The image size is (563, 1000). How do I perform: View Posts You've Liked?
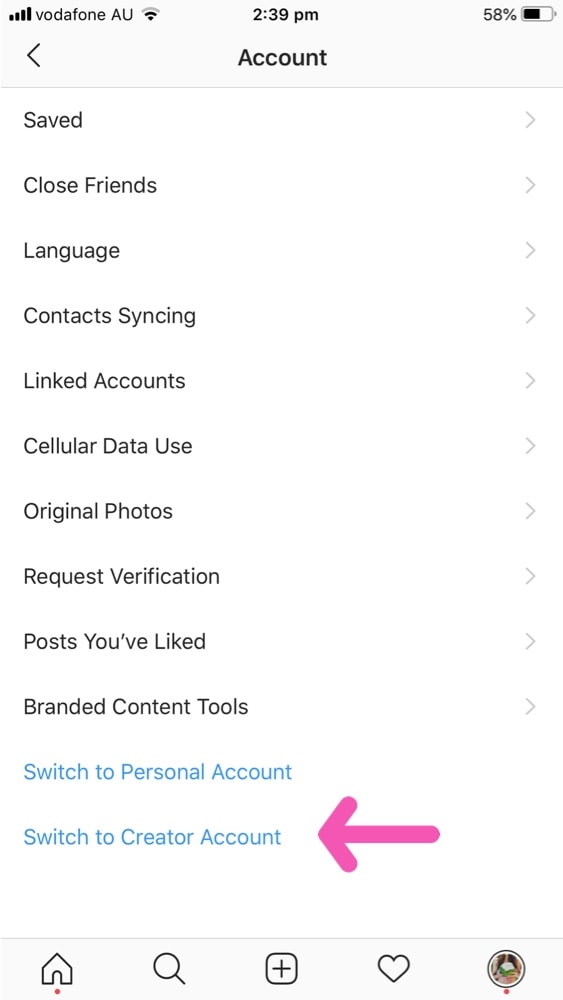(x=281, y=641)
